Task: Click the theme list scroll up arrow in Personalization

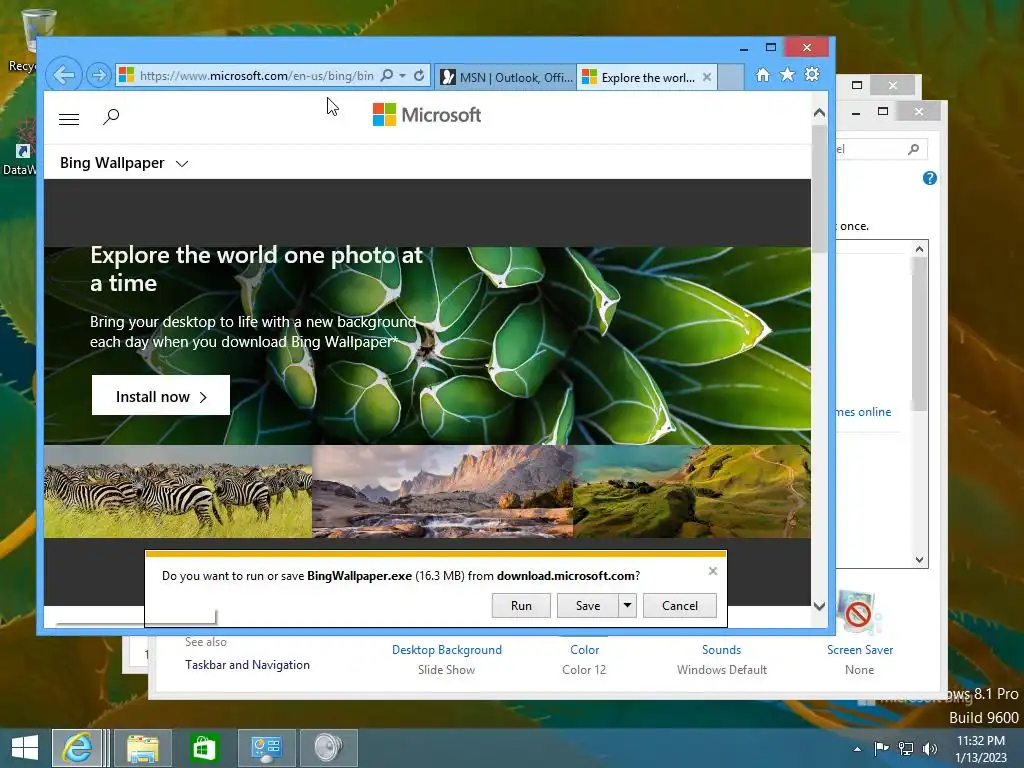Action: tap(920, 249)
